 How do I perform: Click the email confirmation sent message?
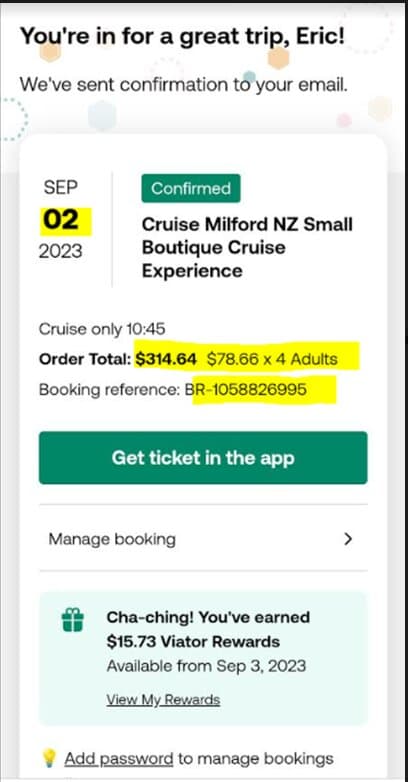click(x=183, y=85)
